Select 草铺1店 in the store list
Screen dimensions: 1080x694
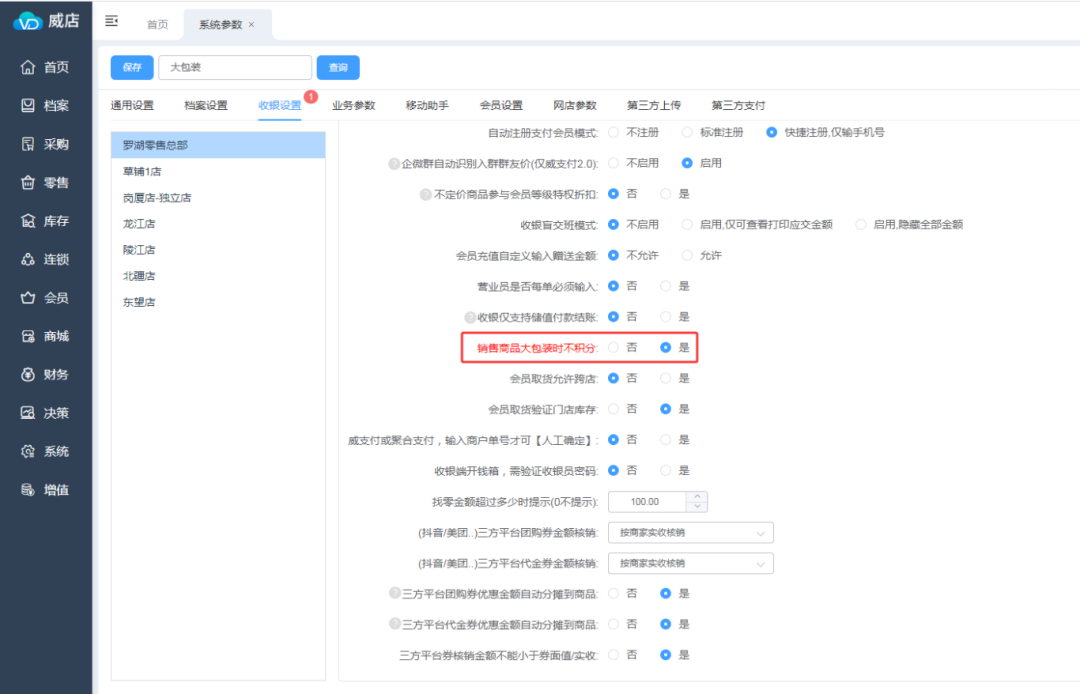pos(141,171)
